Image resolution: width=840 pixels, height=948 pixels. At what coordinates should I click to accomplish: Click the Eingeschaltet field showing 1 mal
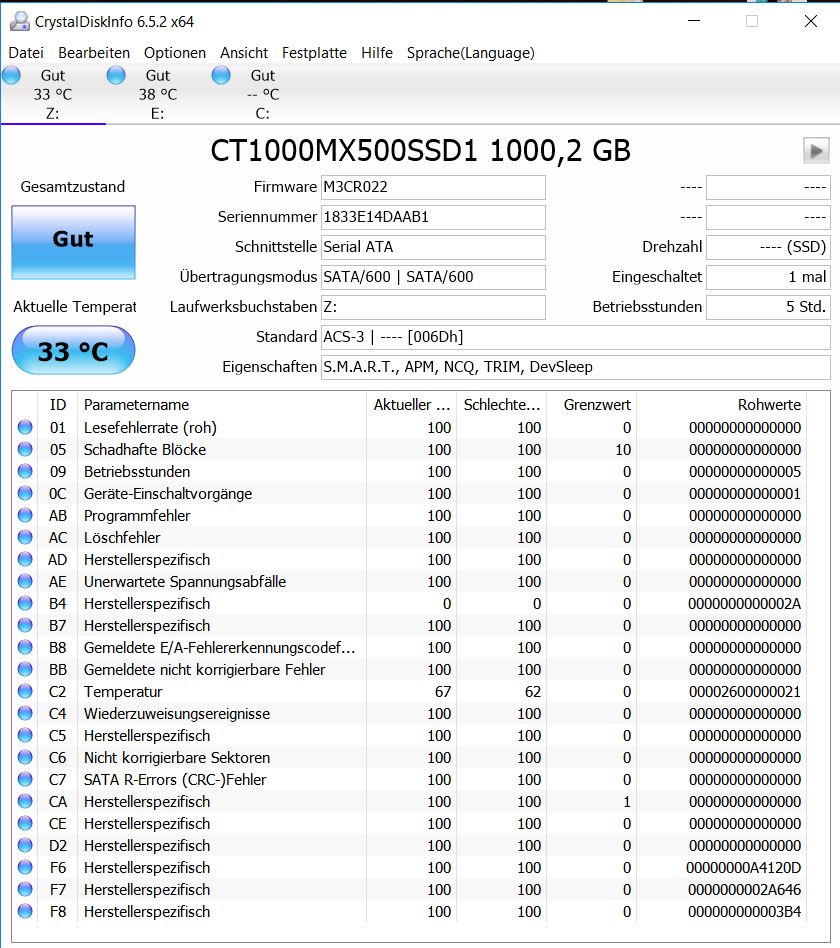768,277
